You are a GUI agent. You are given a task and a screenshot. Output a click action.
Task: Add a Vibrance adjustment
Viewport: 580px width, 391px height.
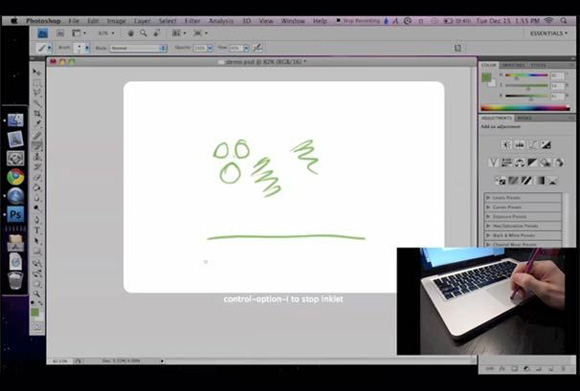pyautogui.click(x=493, y=162)
